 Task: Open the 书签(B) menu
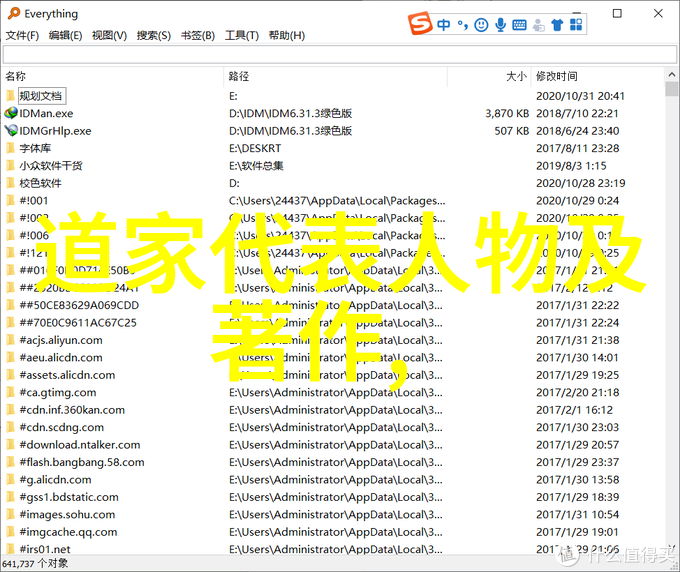[x=197, y=35]
